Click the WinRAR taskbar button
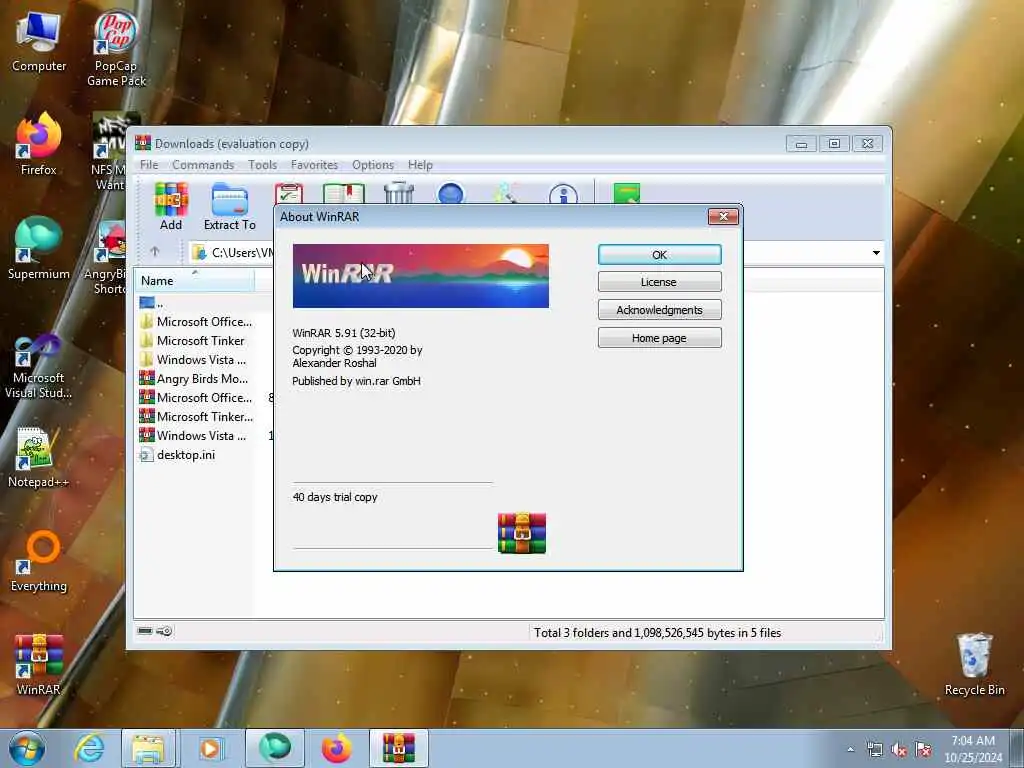 (399, 748)
